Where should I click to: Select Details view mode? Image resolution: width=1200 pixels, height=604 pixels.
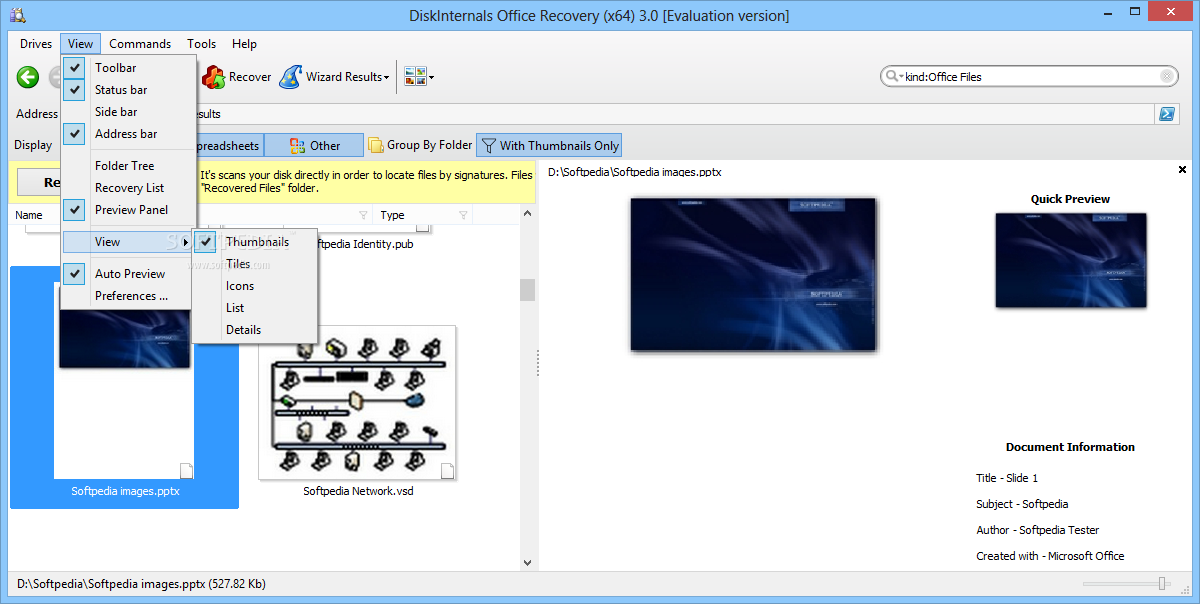coord(255,330)
